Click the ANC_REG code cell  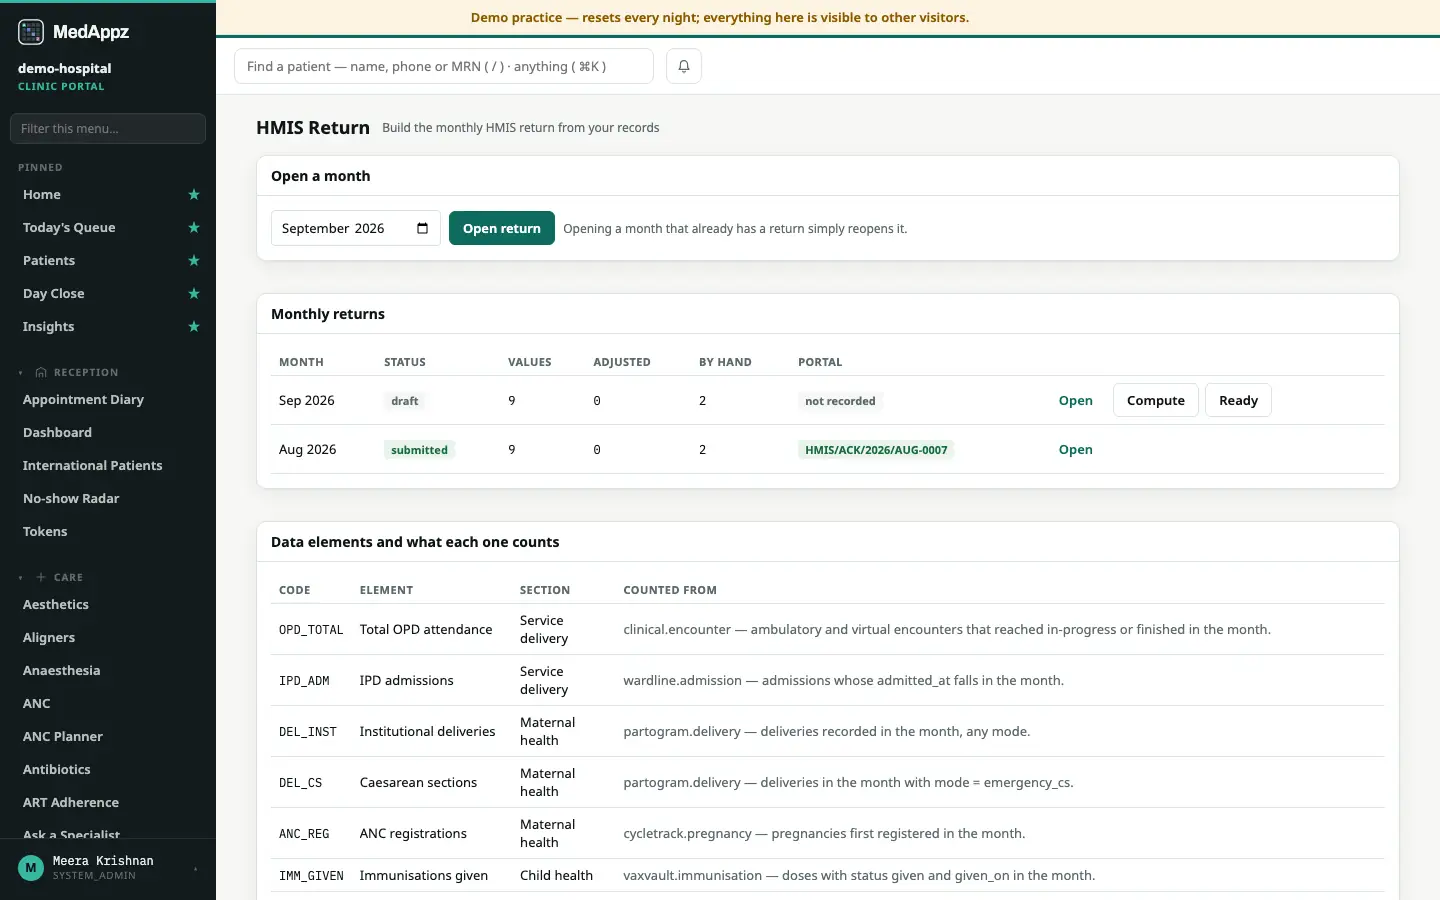tap(304, 834)
